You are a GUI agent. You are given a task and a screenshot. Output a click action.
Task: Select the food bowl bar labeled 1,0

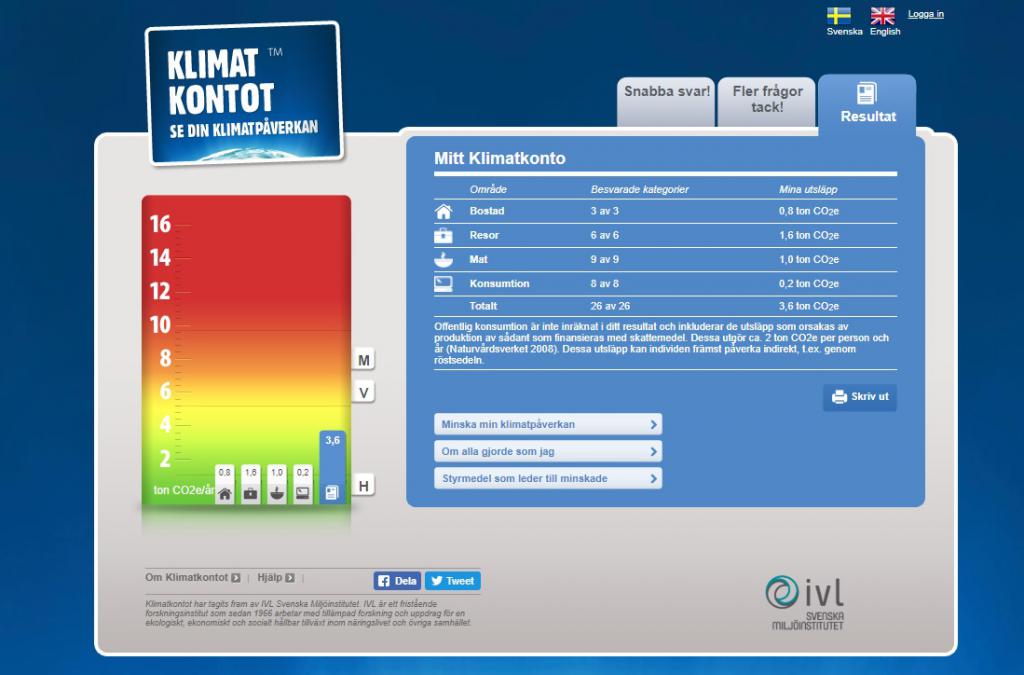click(277, 484)
